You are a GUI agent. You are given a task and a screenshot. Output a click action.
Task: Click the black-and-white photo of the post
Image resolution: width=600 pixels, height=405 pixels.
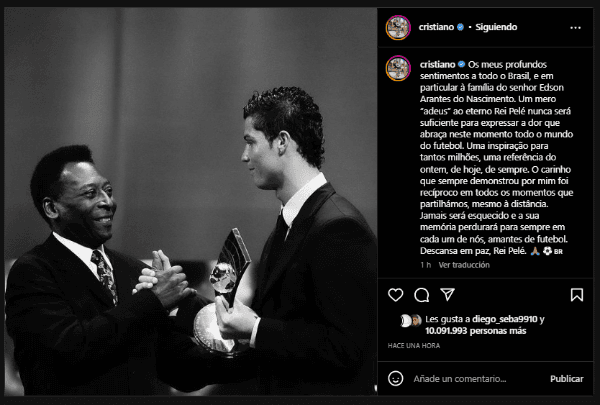coord(191,201)
